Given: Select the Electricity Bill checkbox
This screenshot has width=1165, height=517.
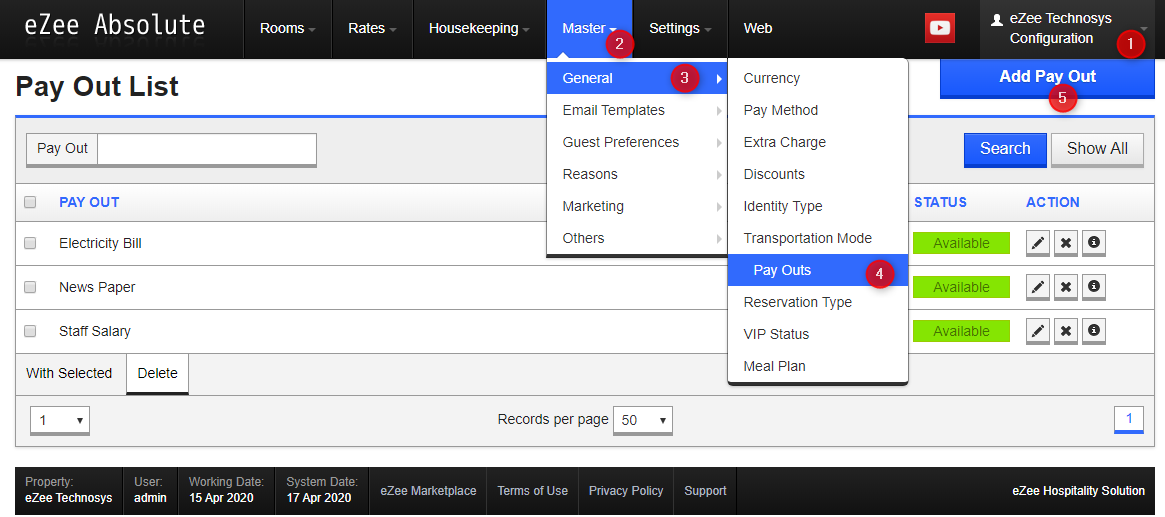Looking at the screenshot, I should 30,243.
